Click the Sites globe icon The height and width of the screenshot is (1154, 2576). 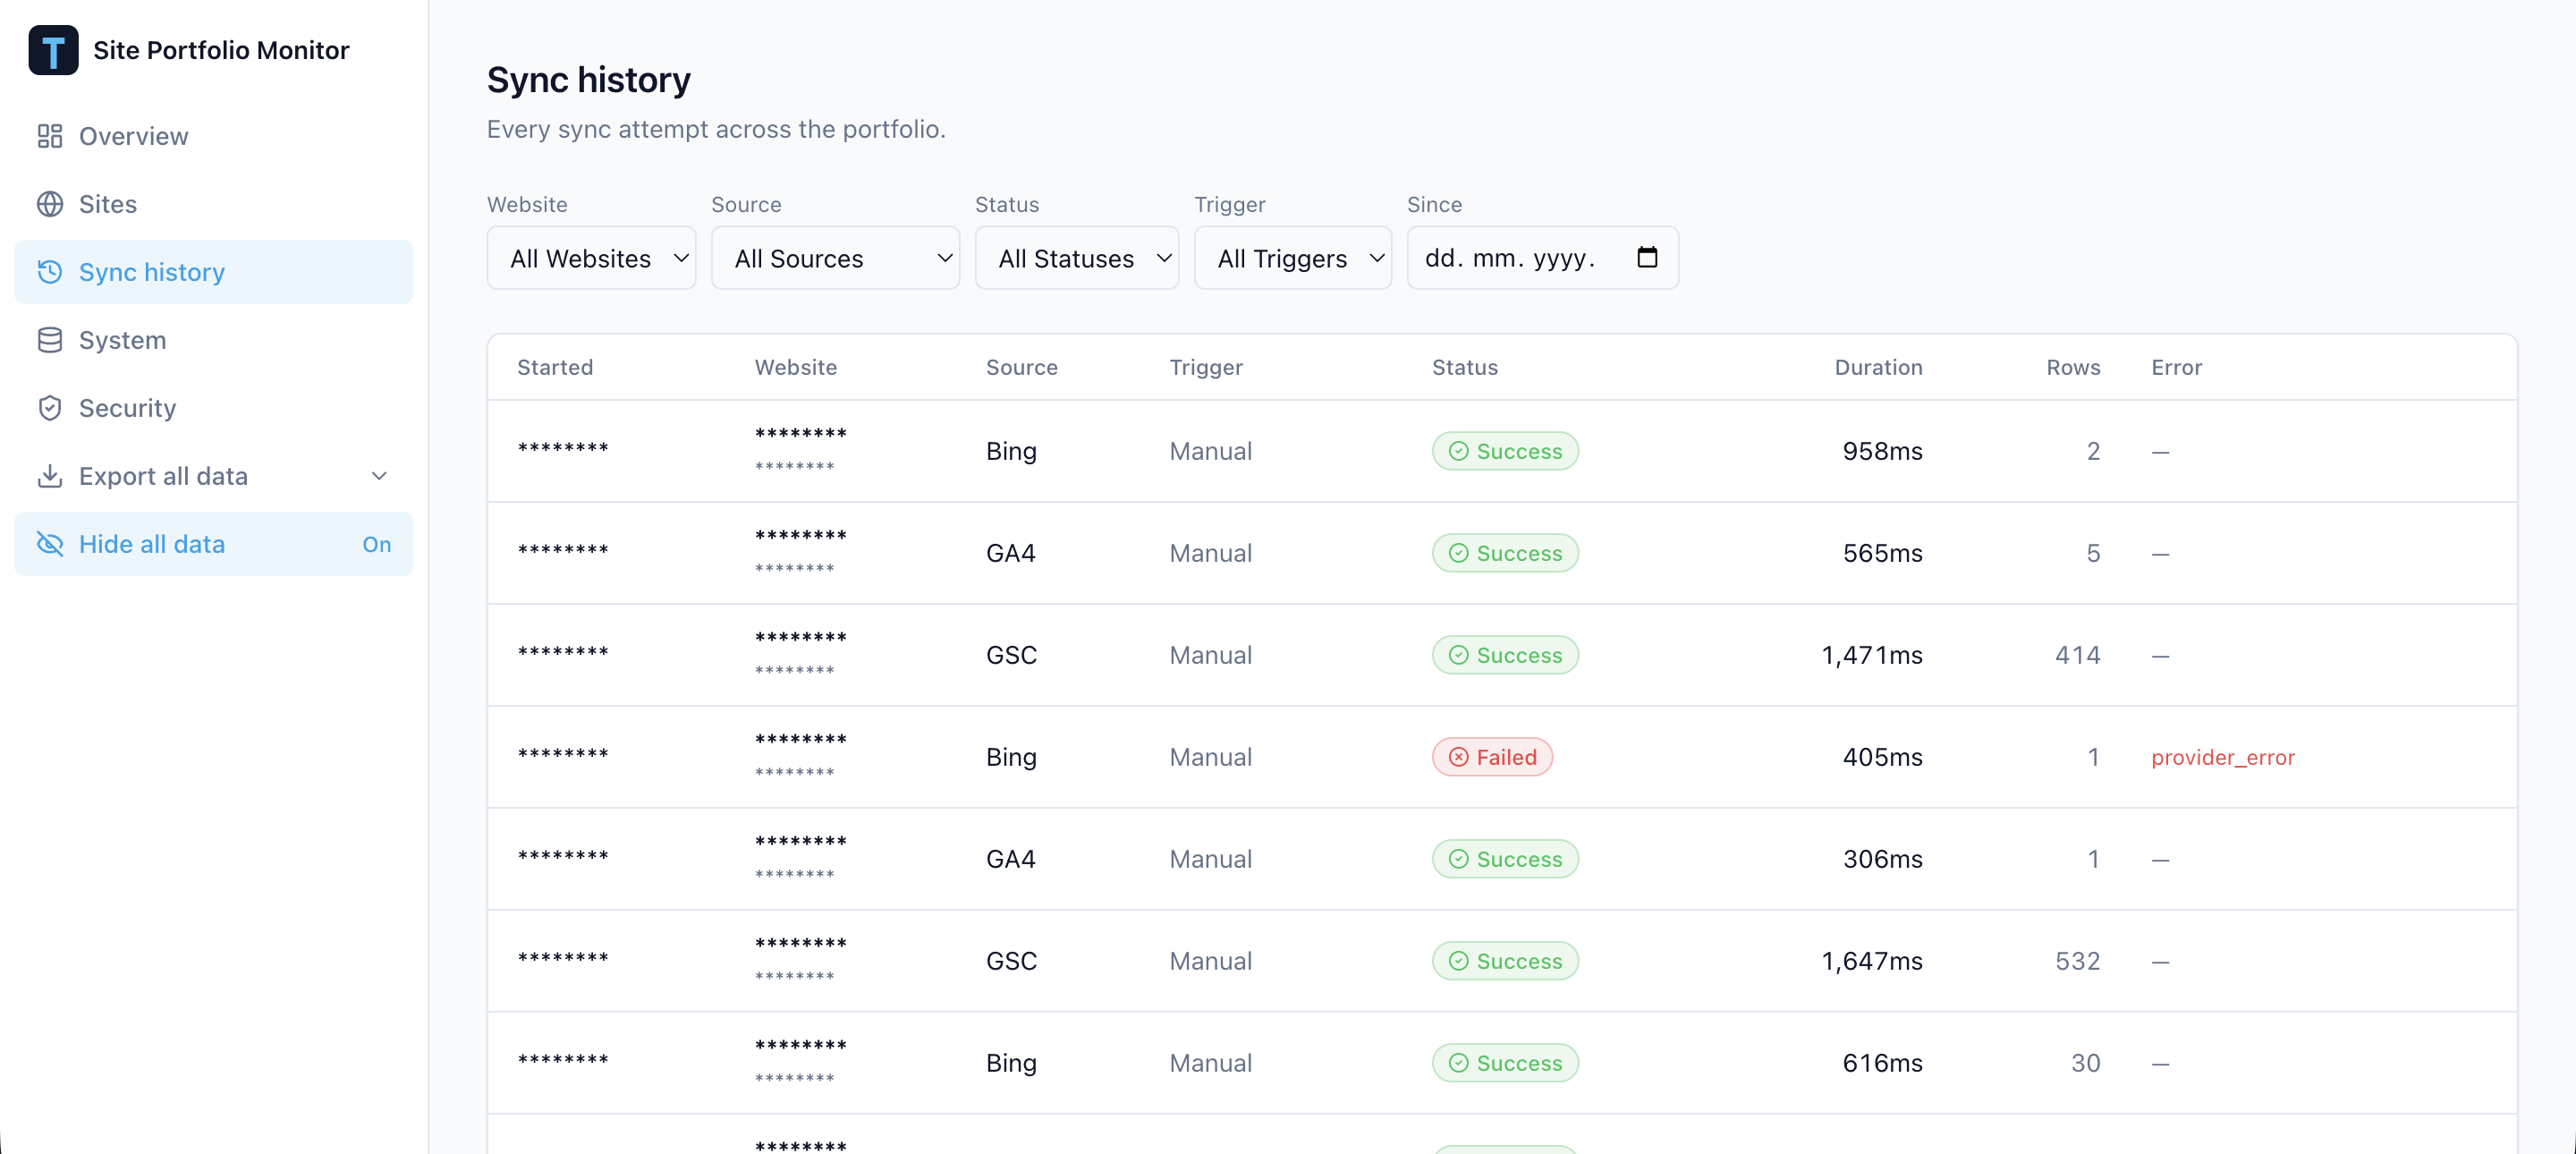50,204
